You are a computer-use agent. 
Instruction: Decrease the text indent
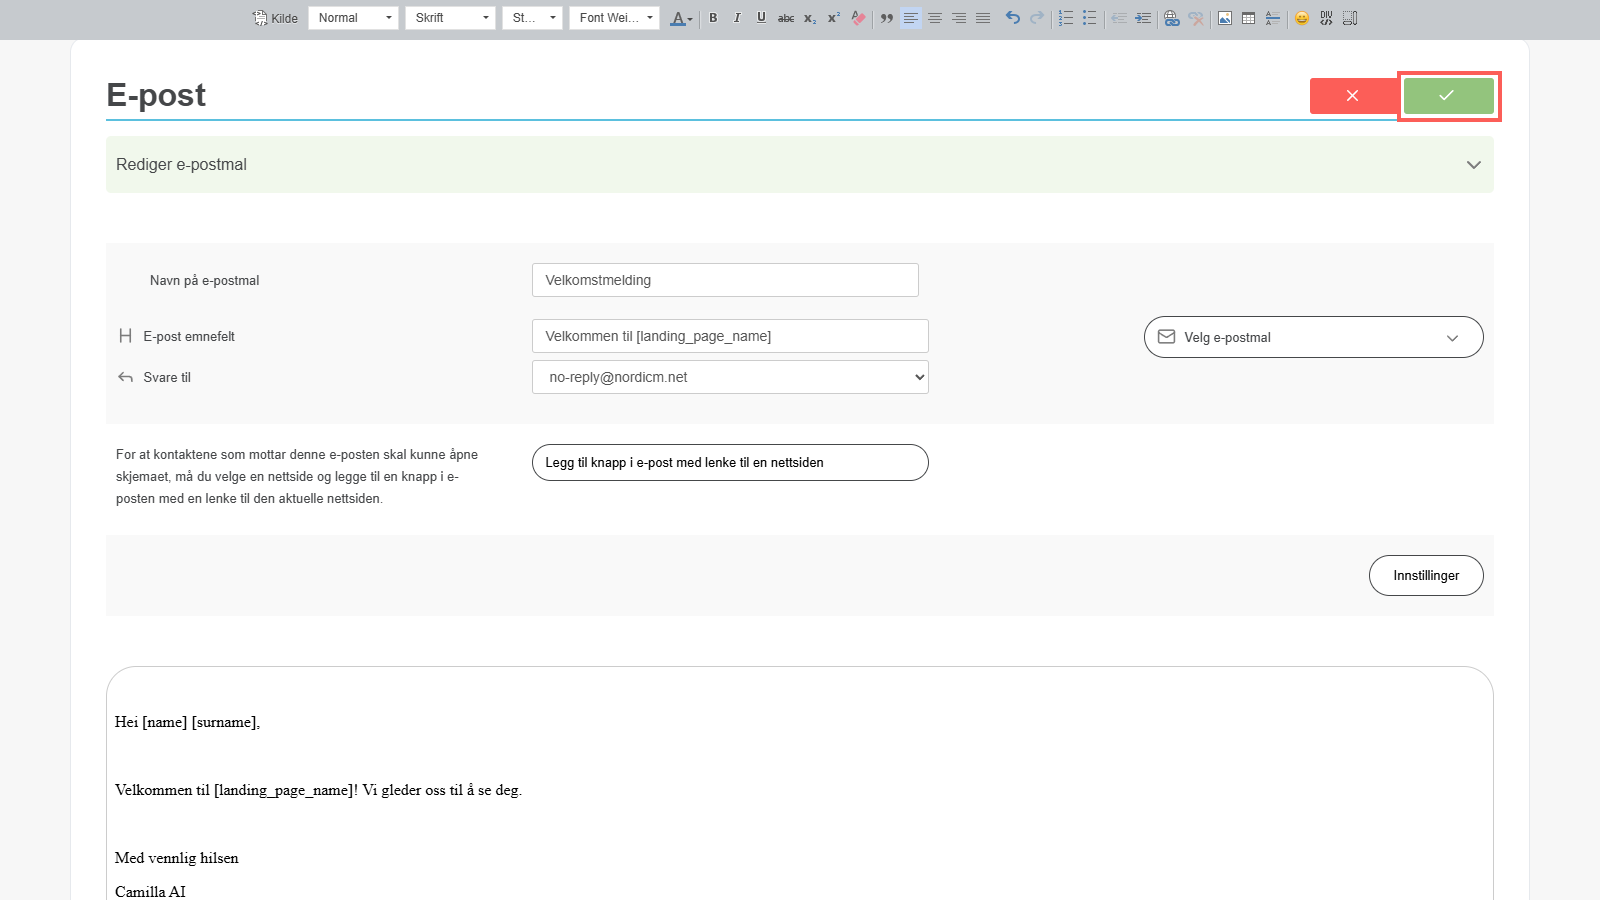point(1119,18)
